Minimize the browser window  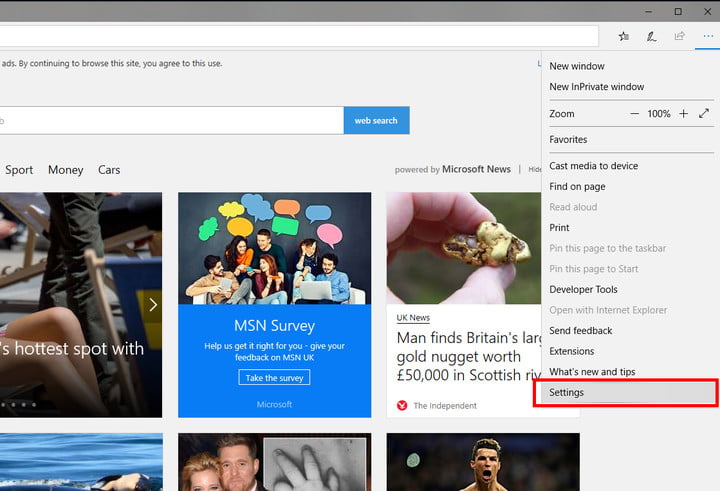(648, 11)
